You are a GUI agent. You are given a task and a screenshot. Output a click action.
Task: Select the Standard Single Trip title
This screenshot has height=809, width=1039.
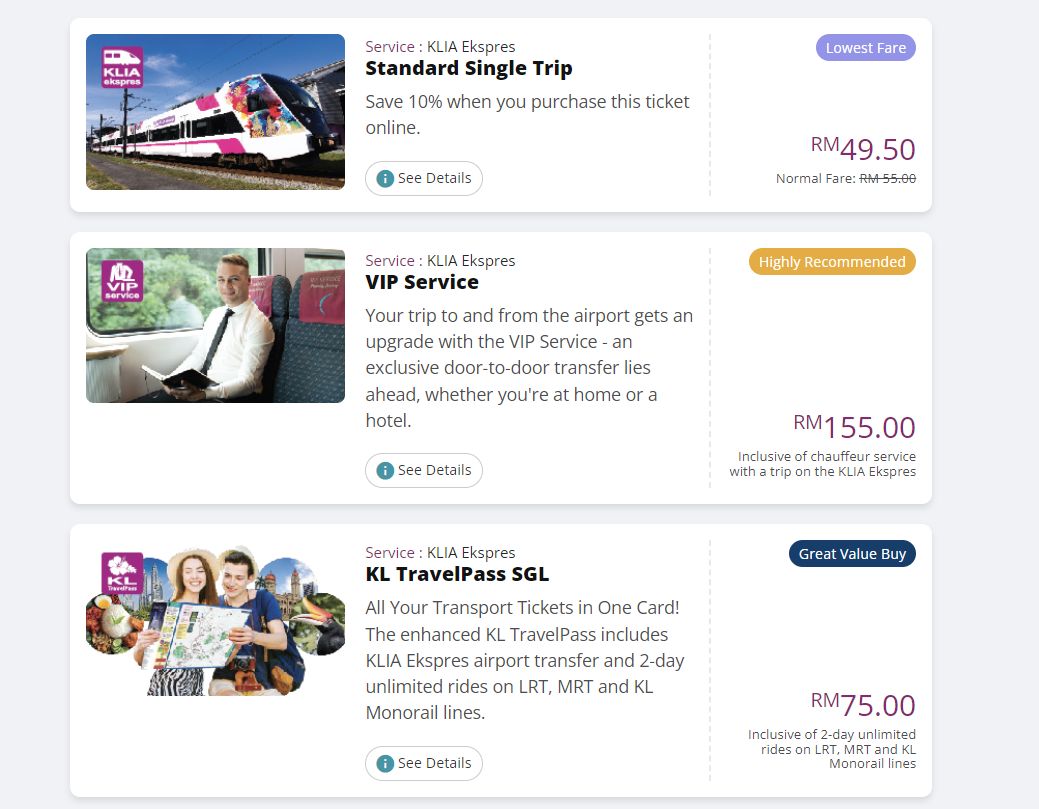pos(469,69)
